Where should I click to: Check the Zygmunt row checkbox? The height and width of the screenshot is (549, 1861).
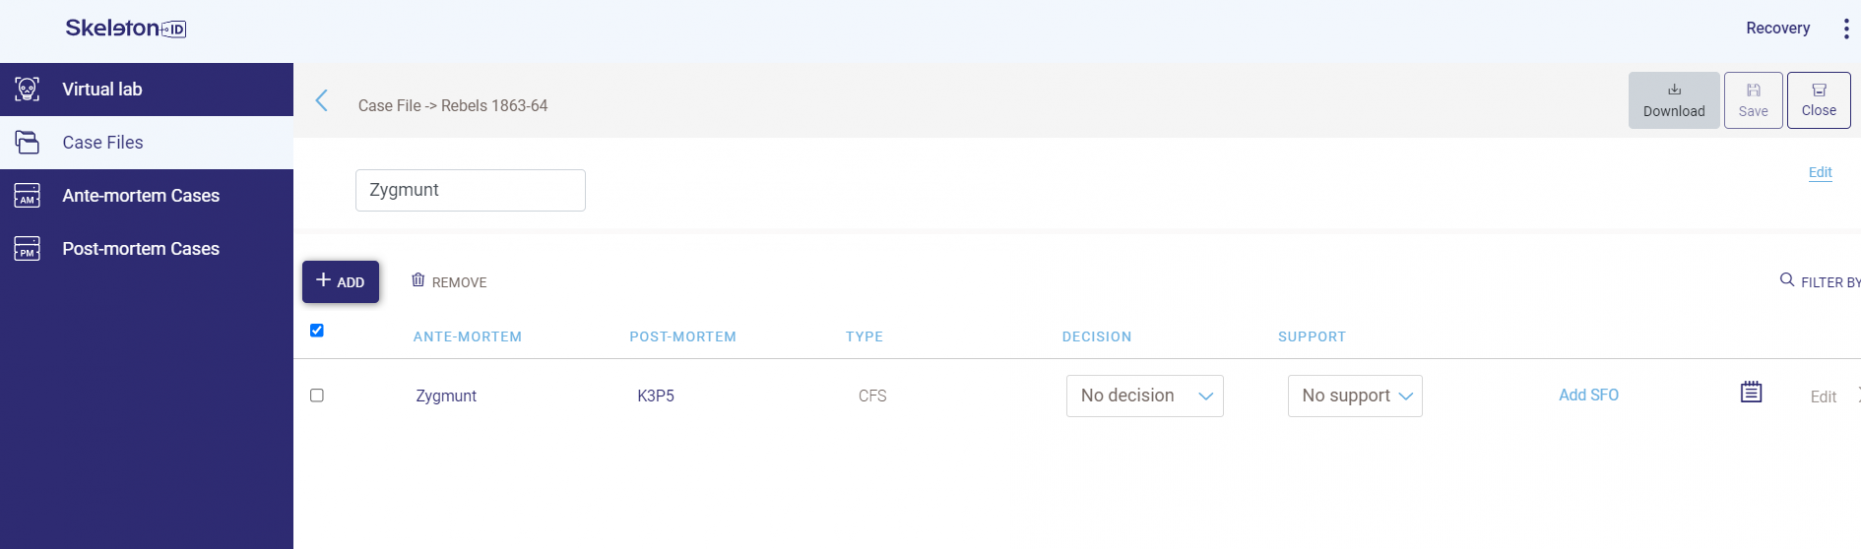(317, 396)
